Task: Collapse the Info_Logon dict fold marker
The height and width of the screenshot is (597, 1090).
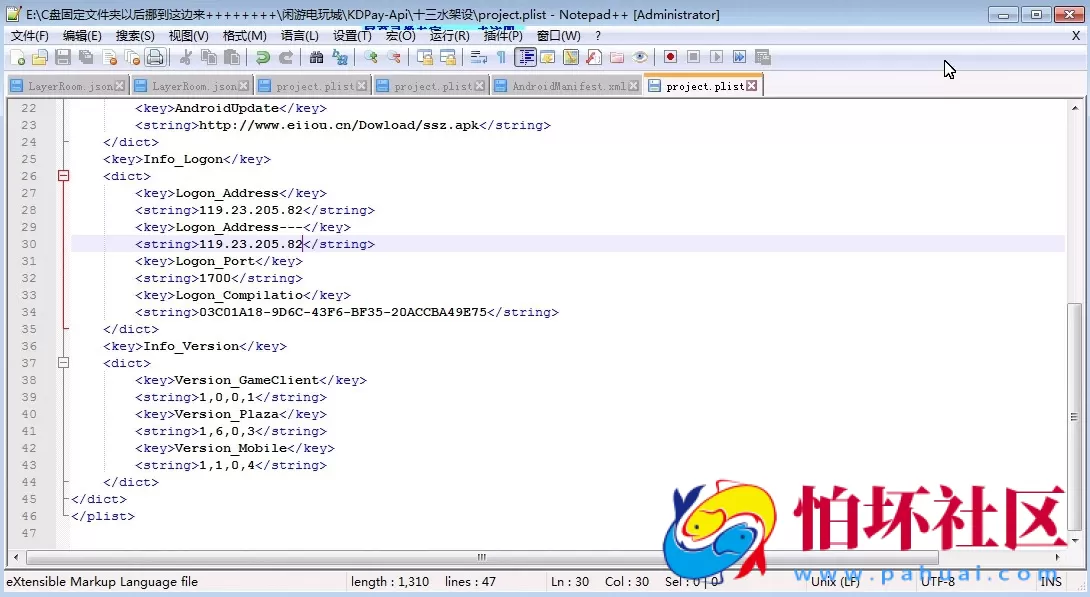Action: tap(64, 176)
